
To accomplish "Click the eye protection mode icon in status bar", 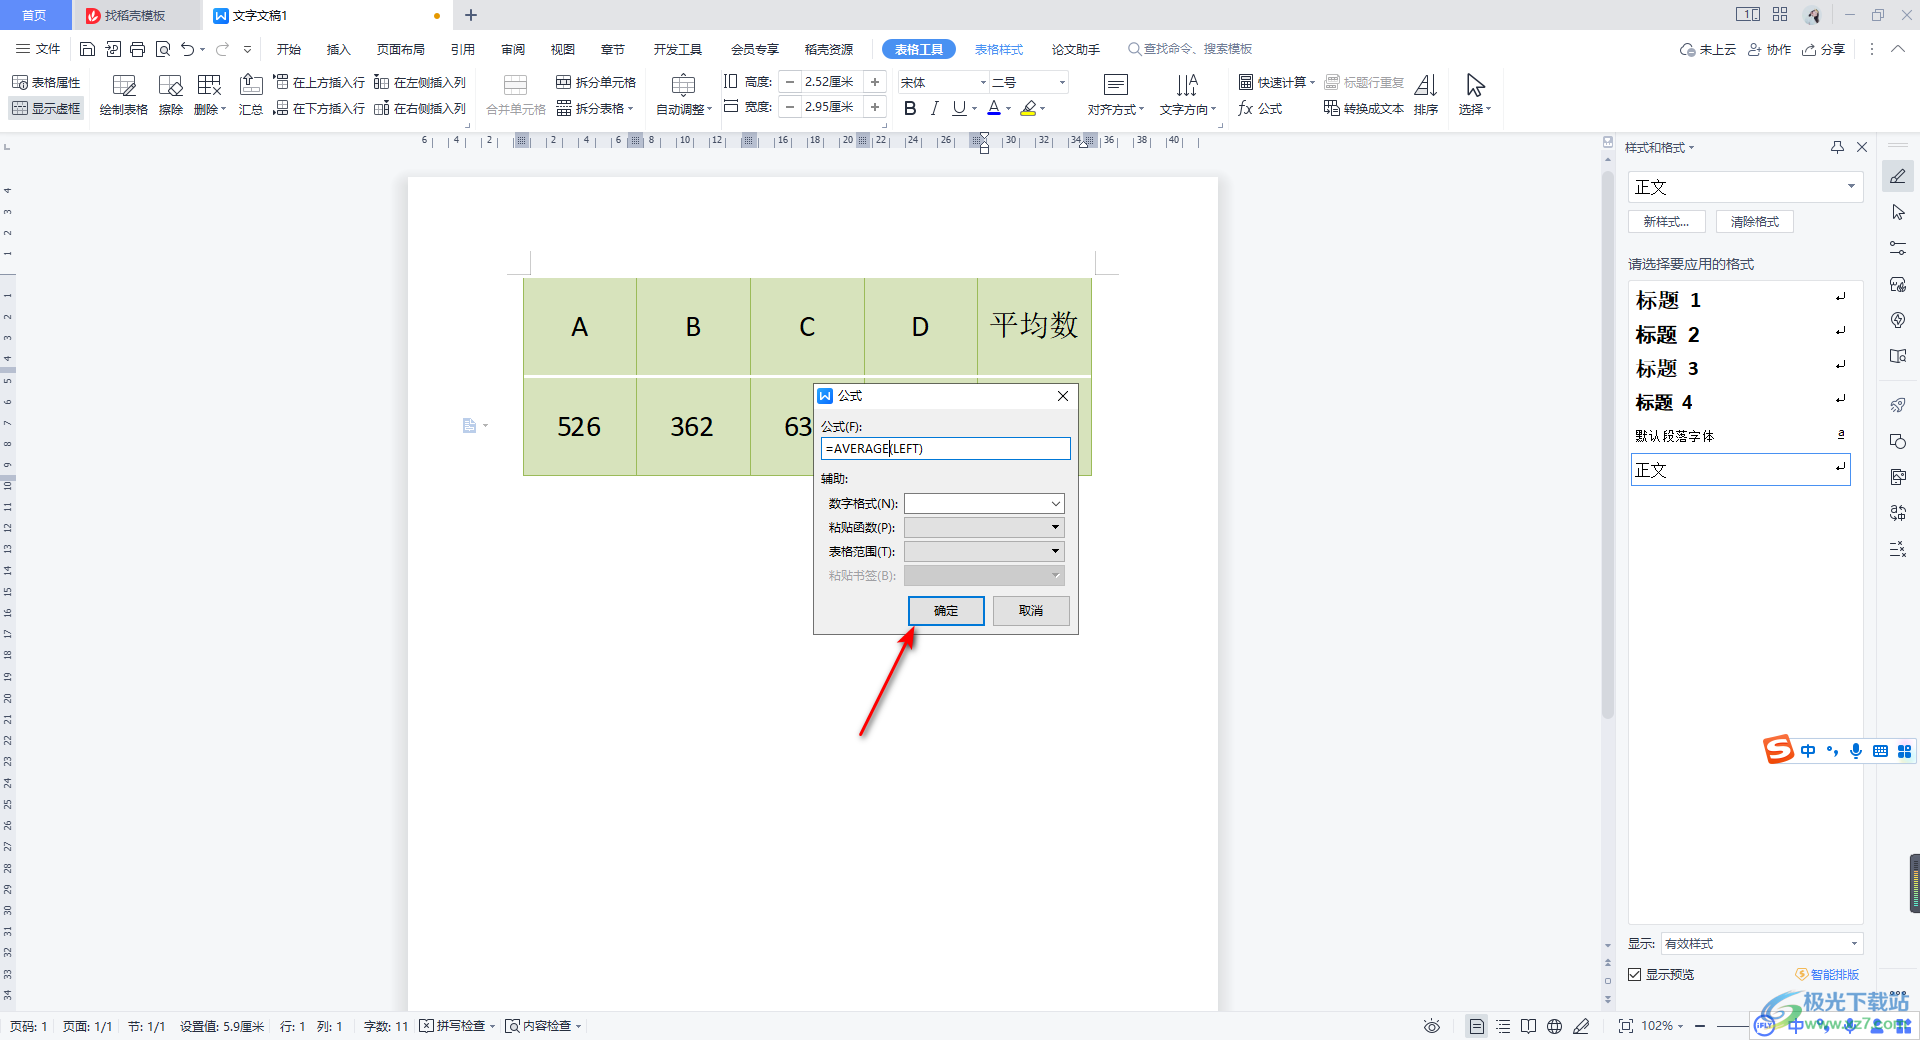I will pos(1432,1026).
